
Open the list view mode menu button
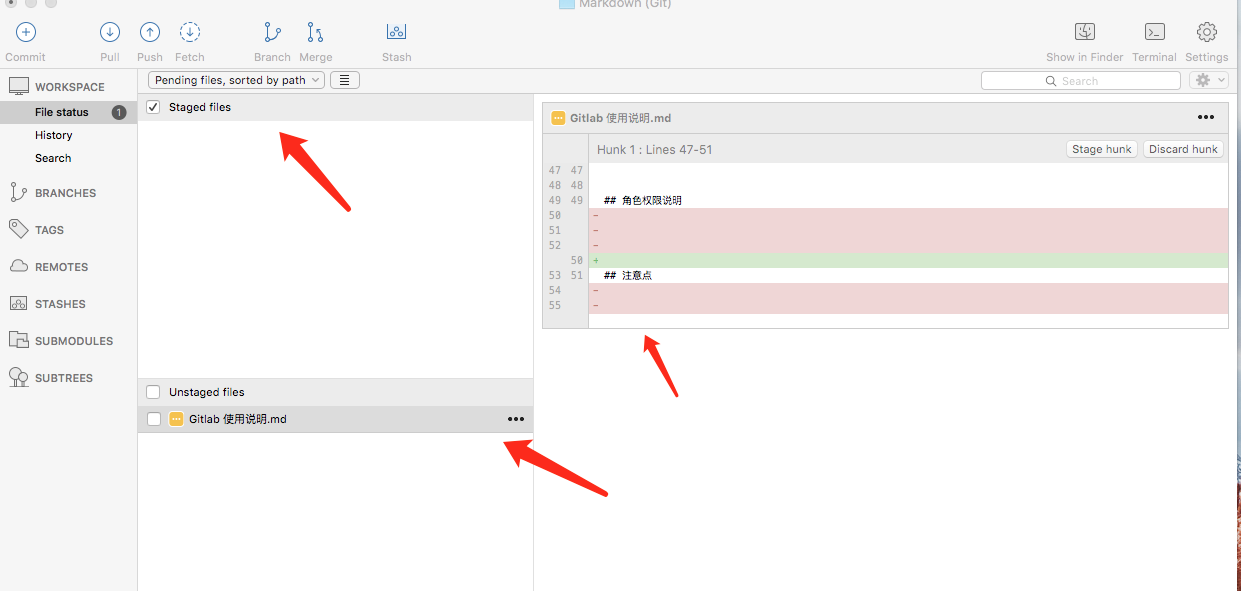pos(344,80)
